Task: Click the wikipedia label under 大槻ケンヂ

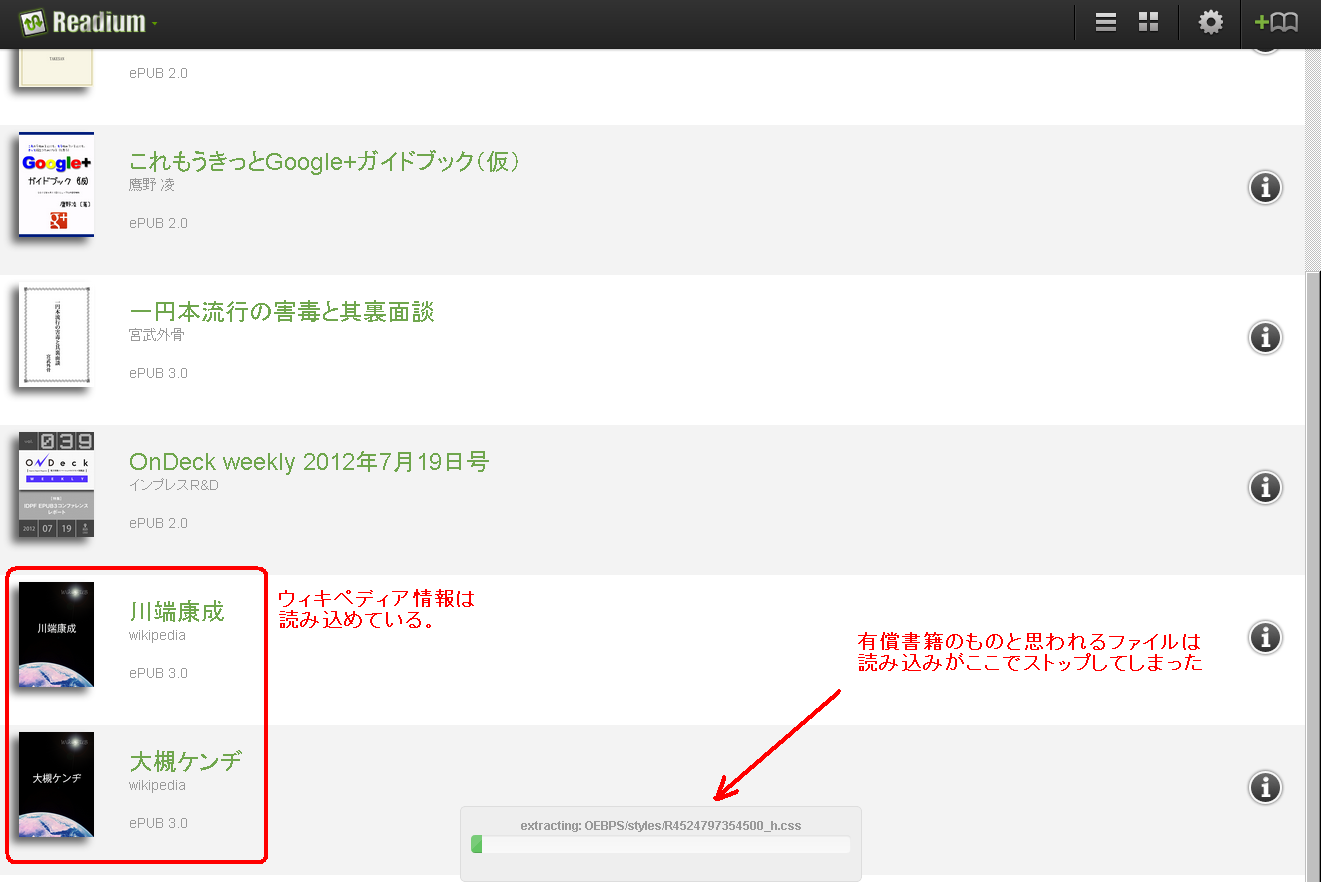Action: click(157, 785)
